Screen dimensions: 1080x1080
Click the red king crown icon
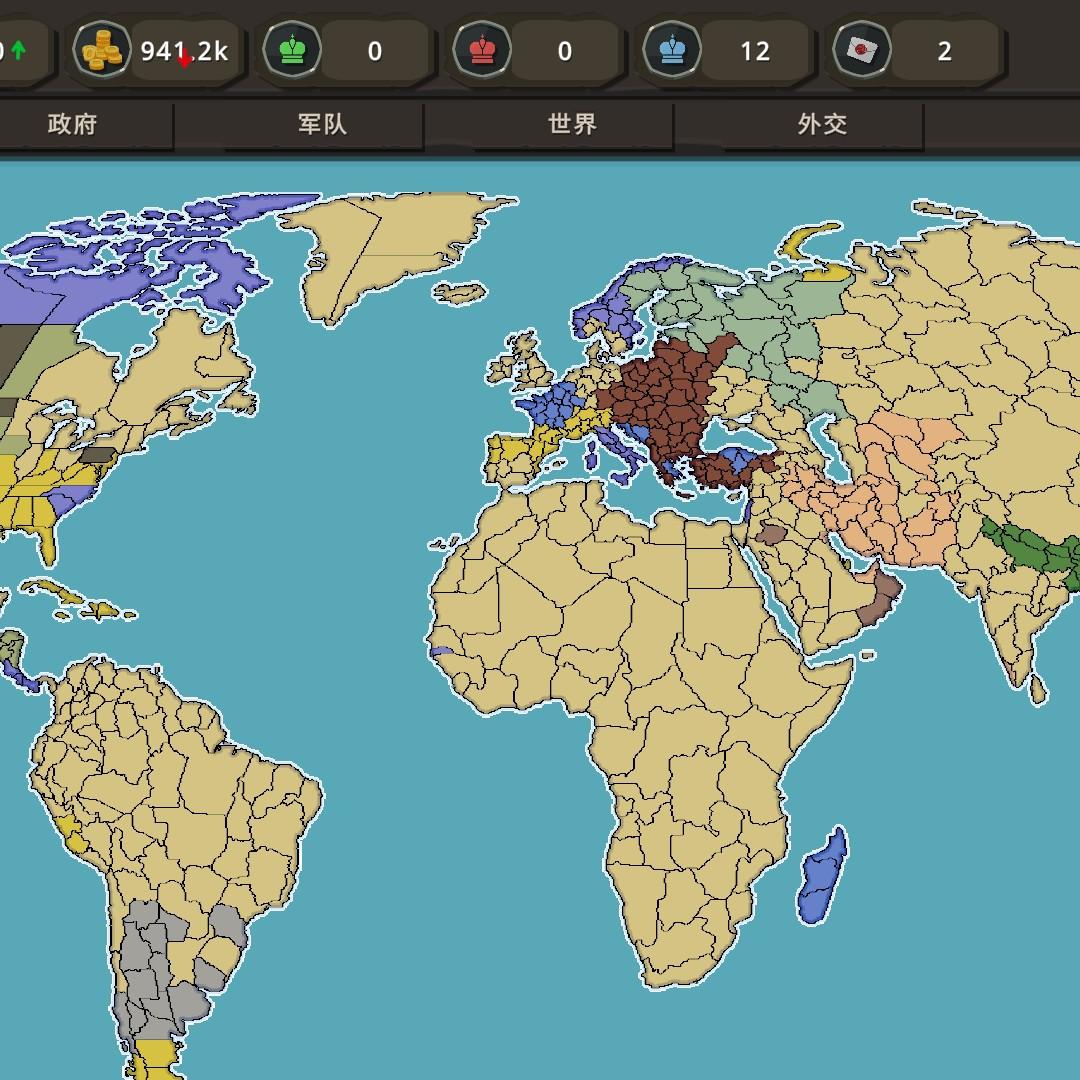click(482, 49)
